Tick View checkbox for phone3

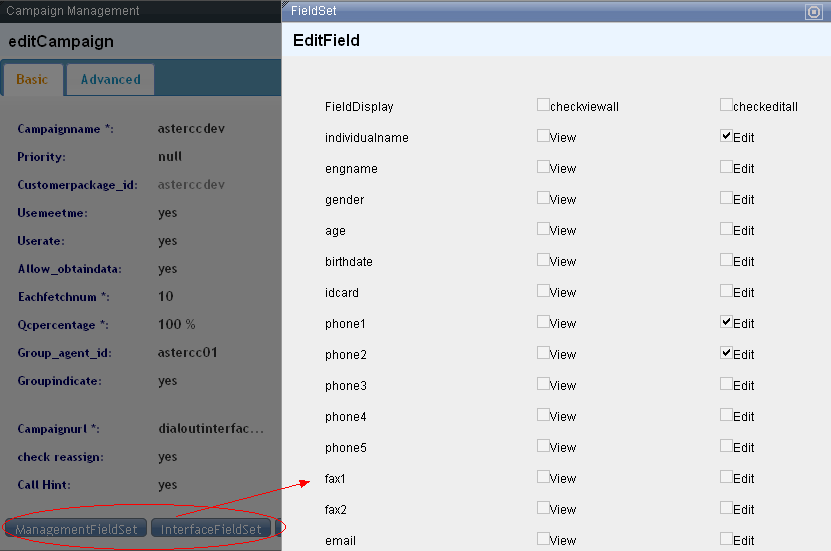pyautogui.click(x=543, y=384)
